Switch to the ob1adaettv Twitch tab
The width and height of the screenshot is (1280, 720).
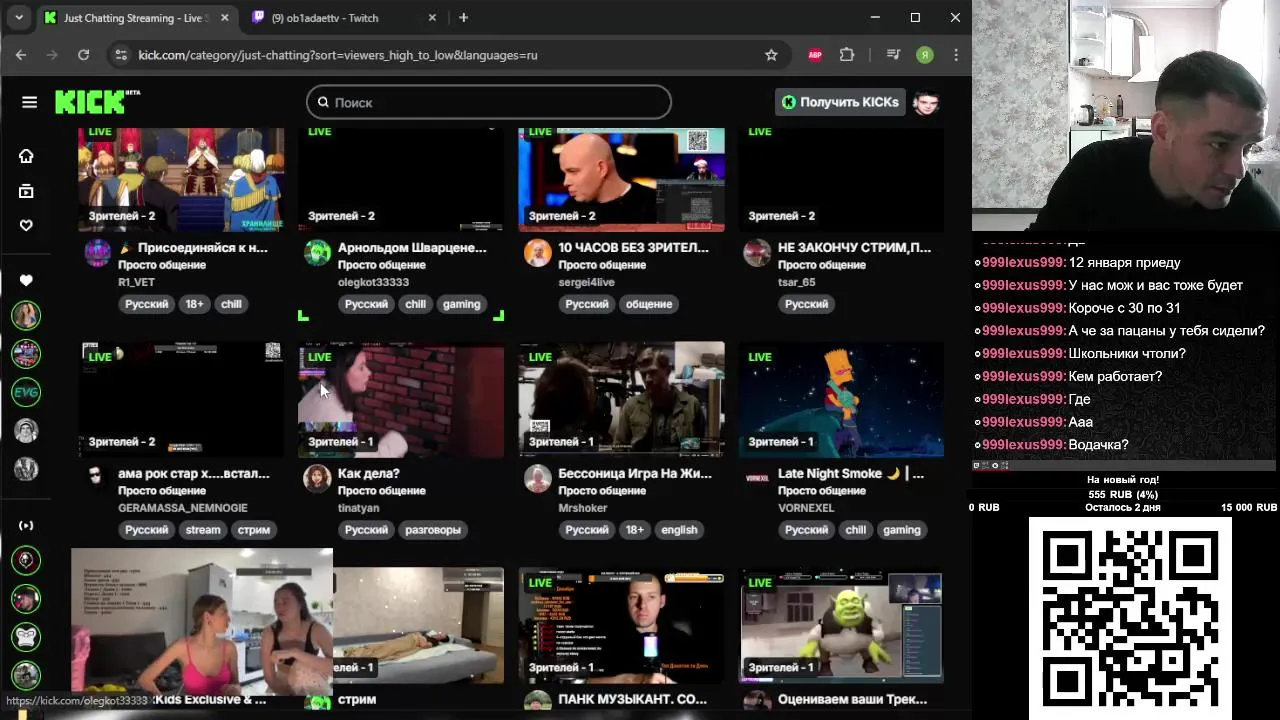pyautogui.click(x=342, y=18)
